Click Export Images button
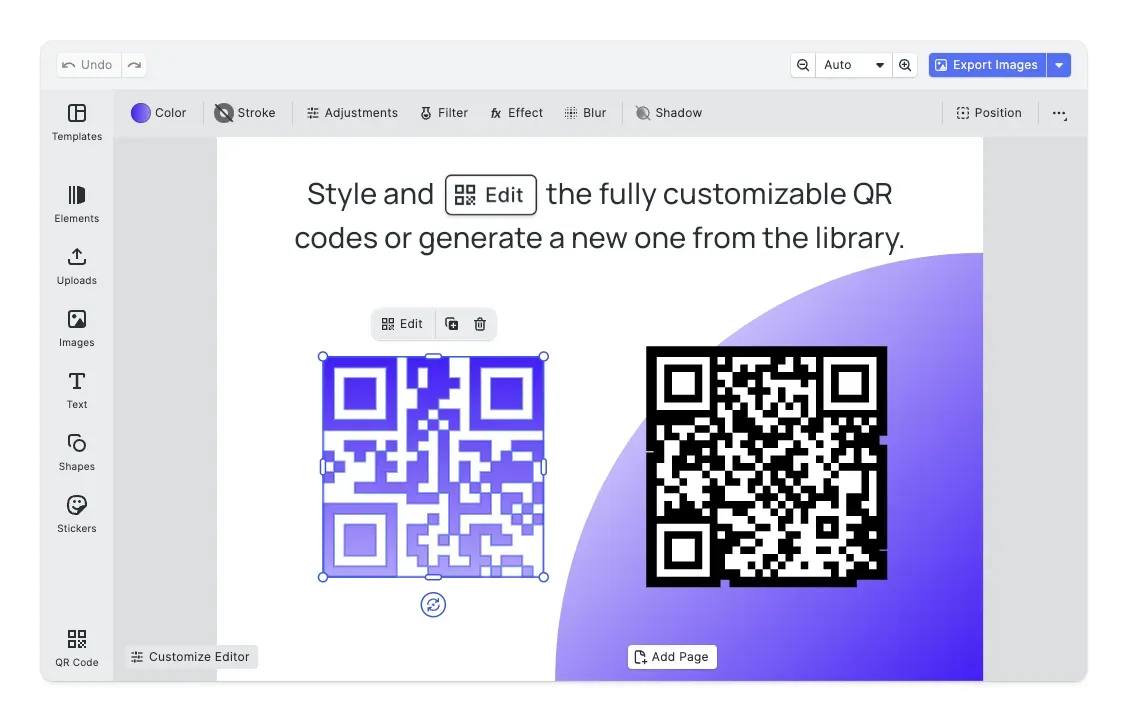The height and width of the screenshot is (722, 1128). 987,65
